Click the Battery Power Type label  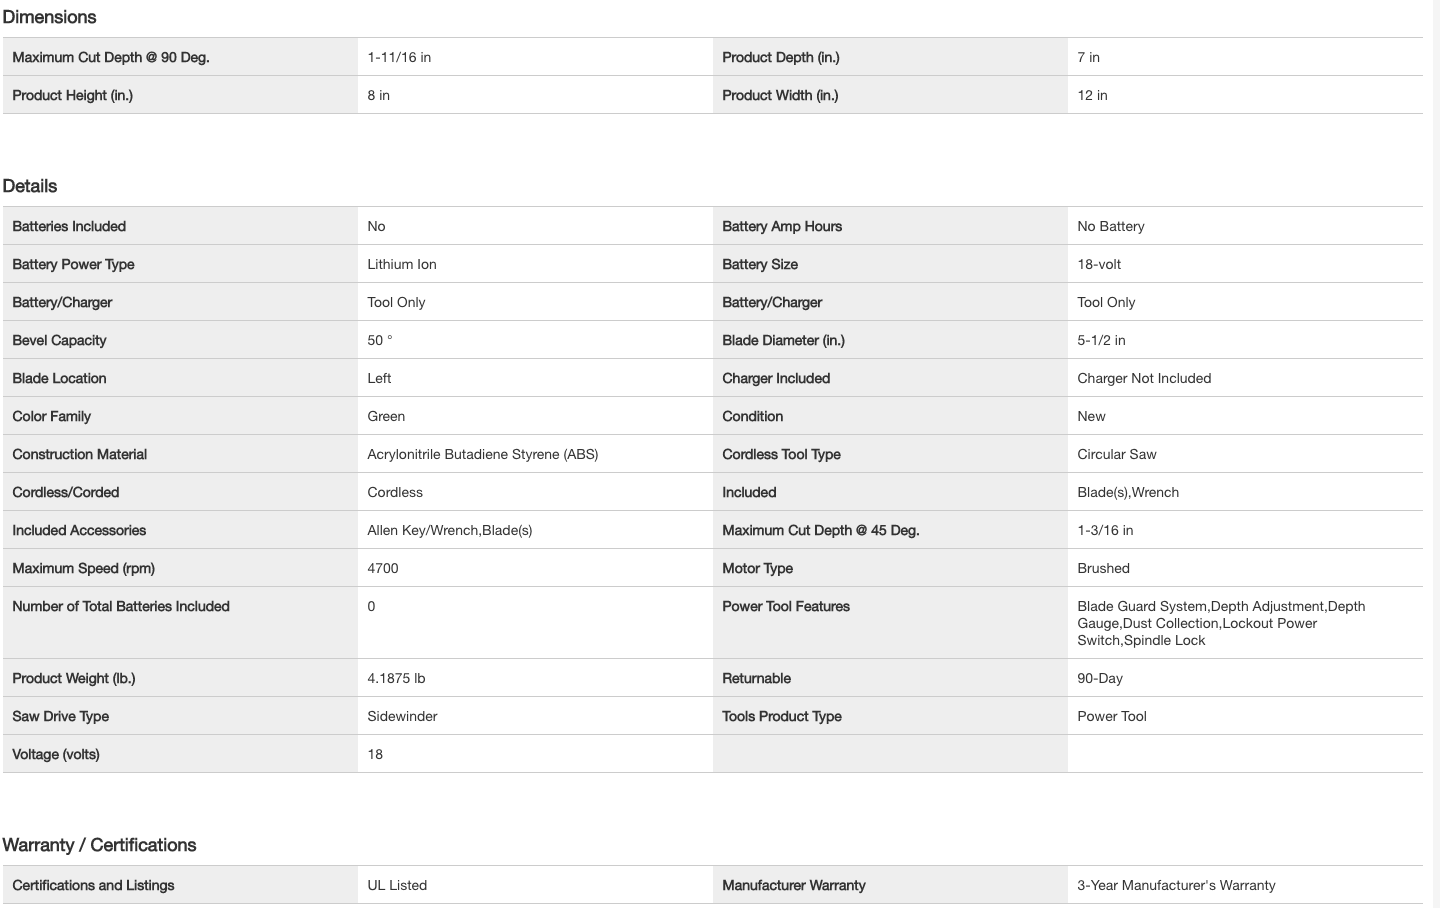pyautogui.click(x=73, y=264)
